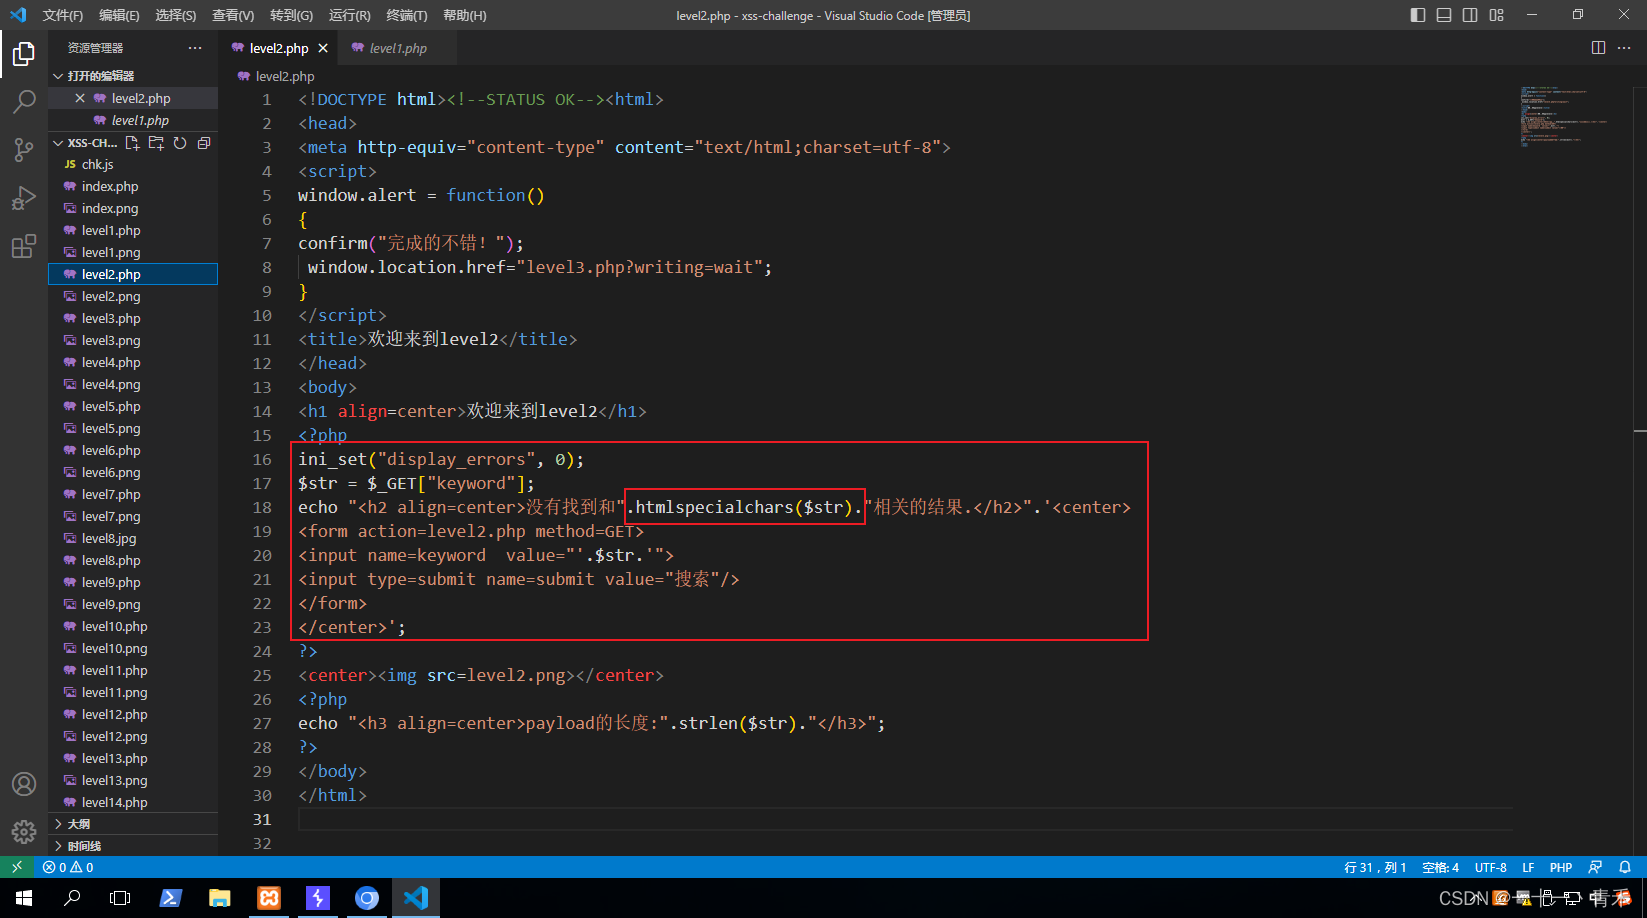Toggle the secondary side bar layout icon
Viewport: 1647px width, 918px height.
[x=1470, y=15]
